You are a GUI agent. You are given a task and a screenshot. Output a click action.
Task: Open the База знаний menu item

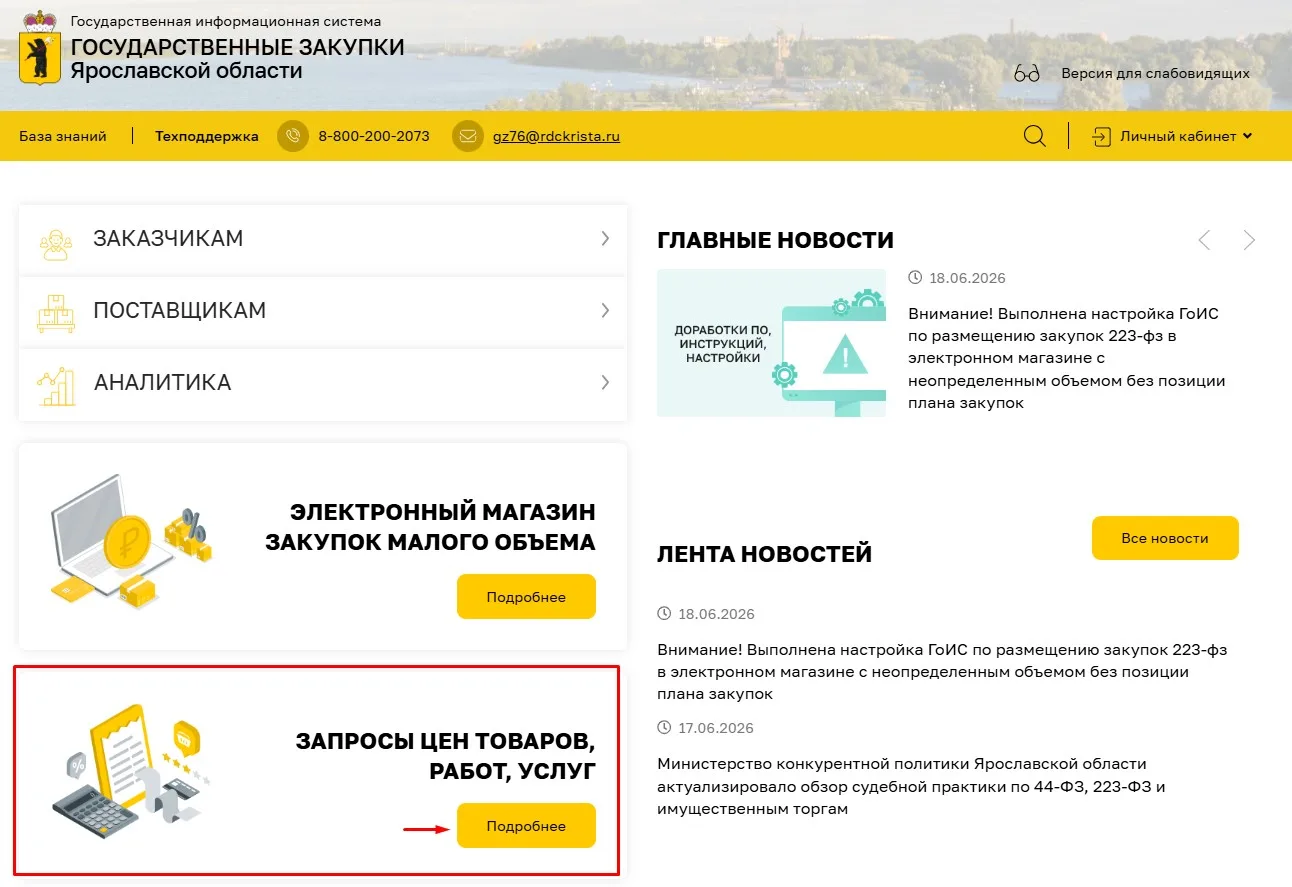(x=63, y=136)
